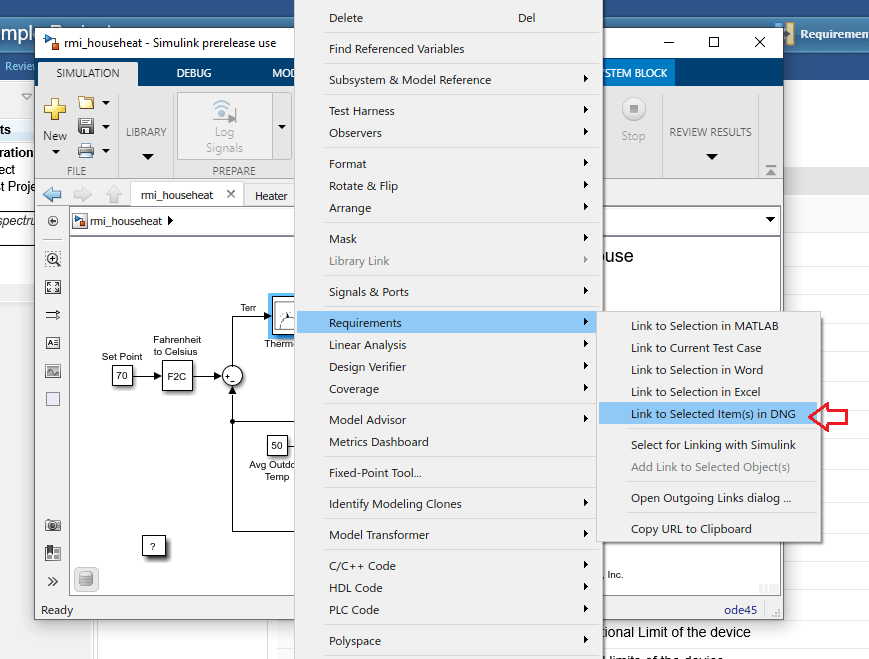Click the sample time arrows icon
Screen dimensions: 869x659
(53, 315)
